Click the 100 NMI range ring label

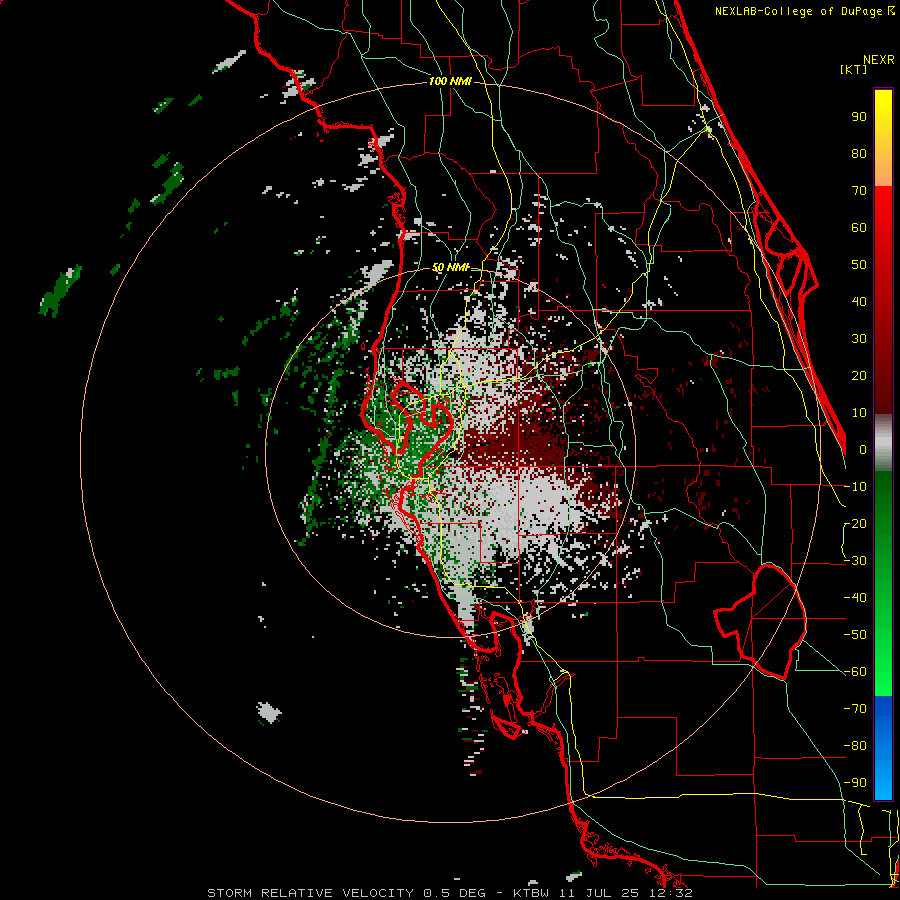pyautogui.click(x=450, y=82)
